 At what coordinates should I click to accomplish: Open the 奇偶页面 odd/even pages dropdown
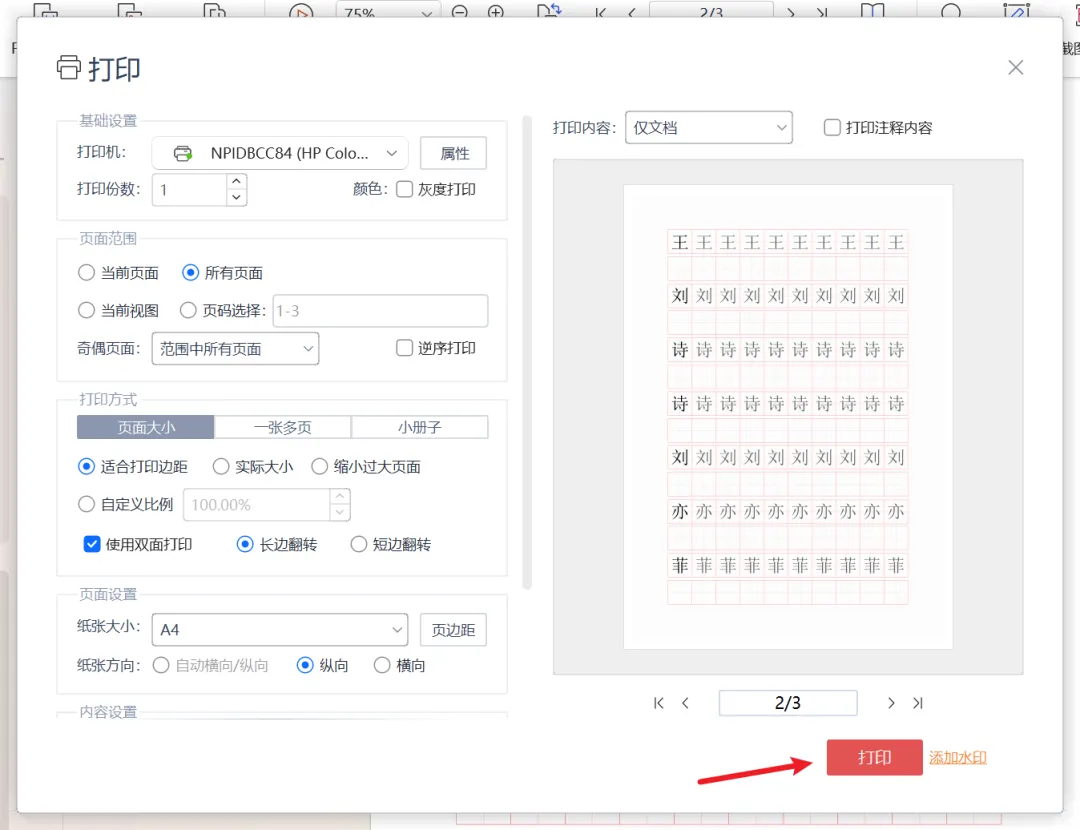click(x=235, y=349)
